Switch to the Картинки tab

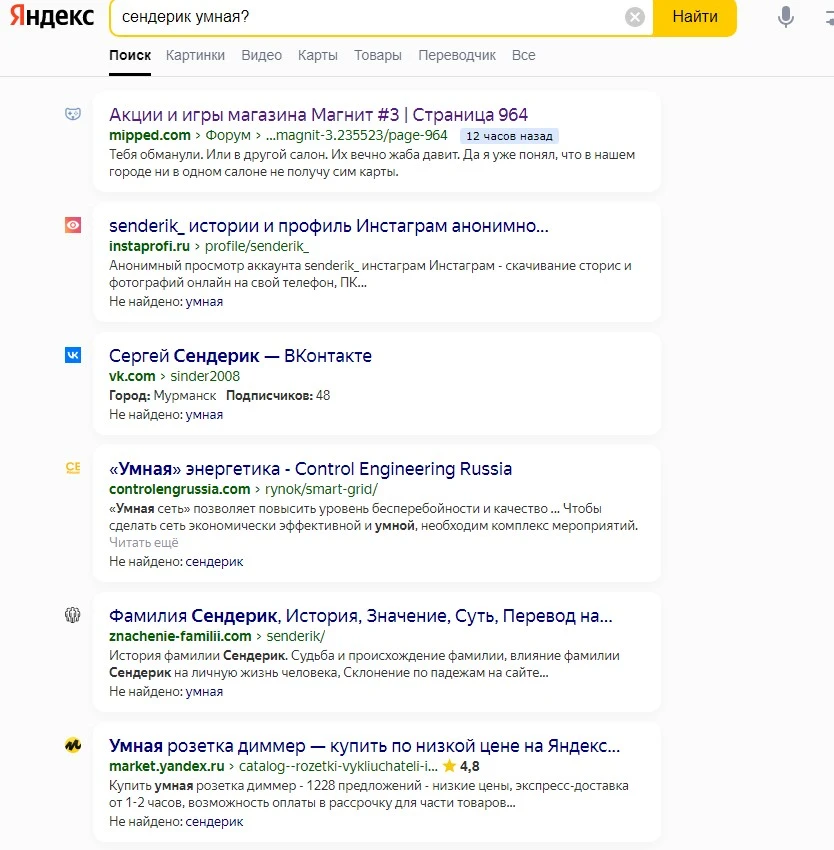click(x=195, y=55)
